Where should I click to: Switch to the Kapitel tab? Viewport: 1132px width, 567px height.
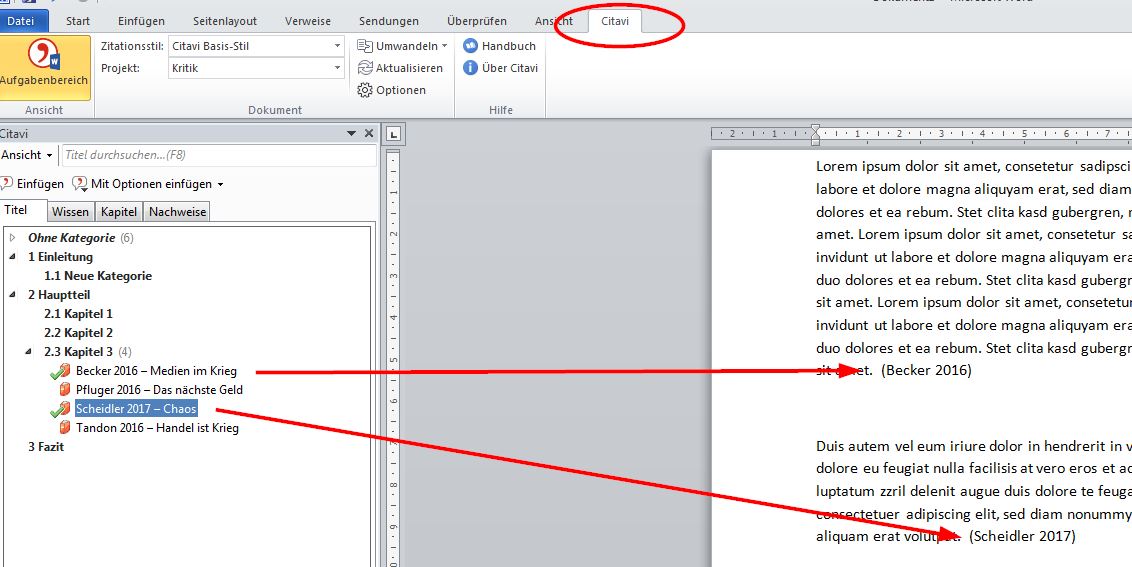tap(119, 212)
